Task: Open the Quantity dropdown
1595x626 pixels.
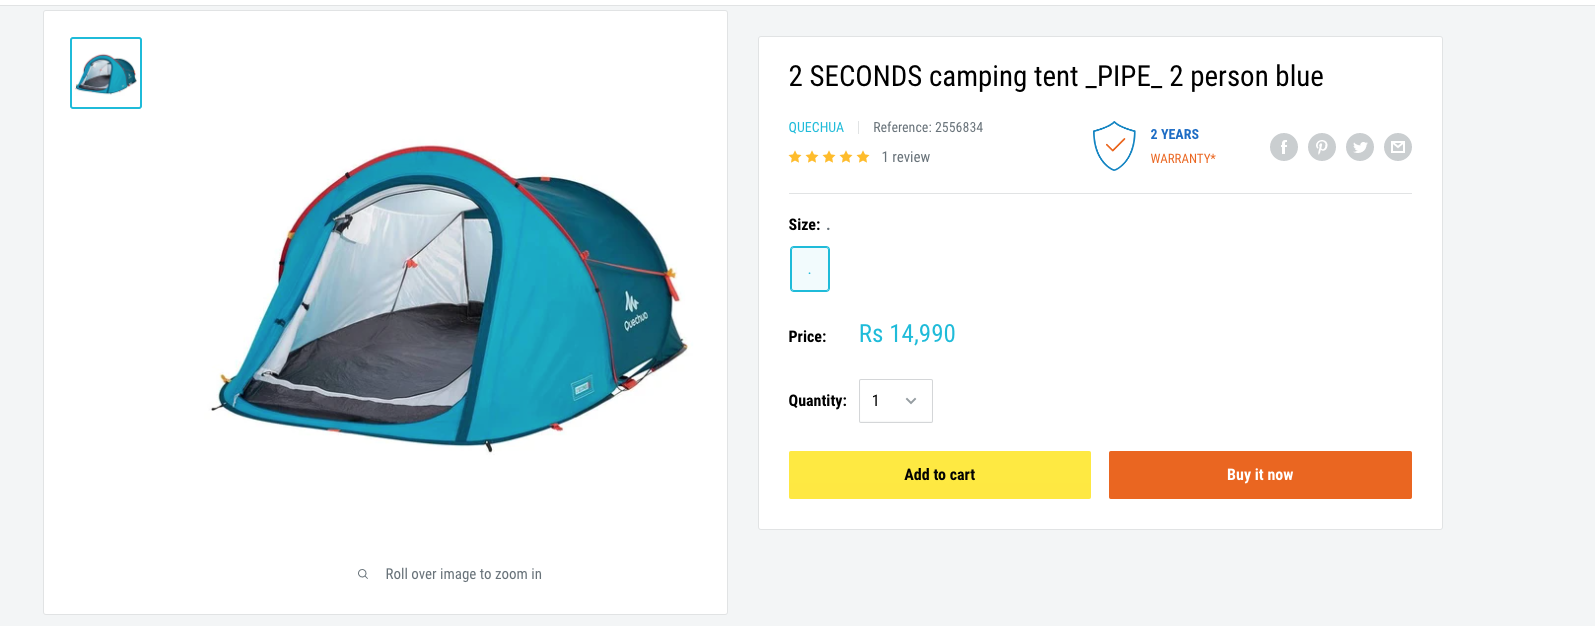Action: pos(896,401)
